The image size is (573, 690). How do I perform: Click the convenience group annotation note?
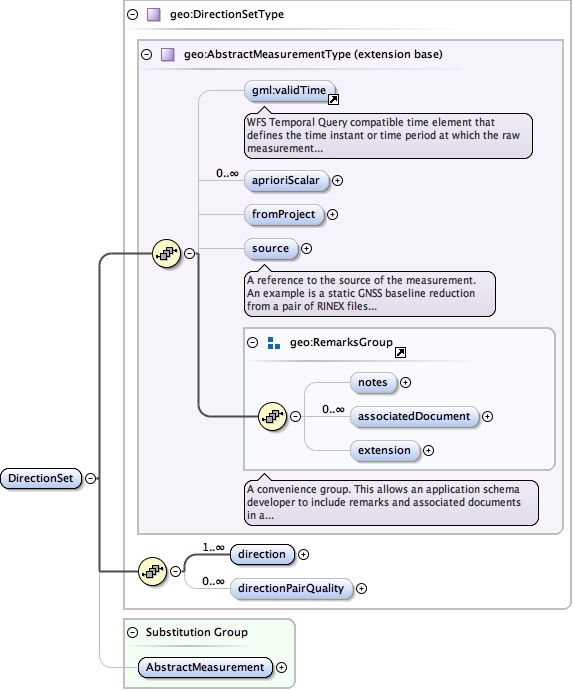pos(391,503)
